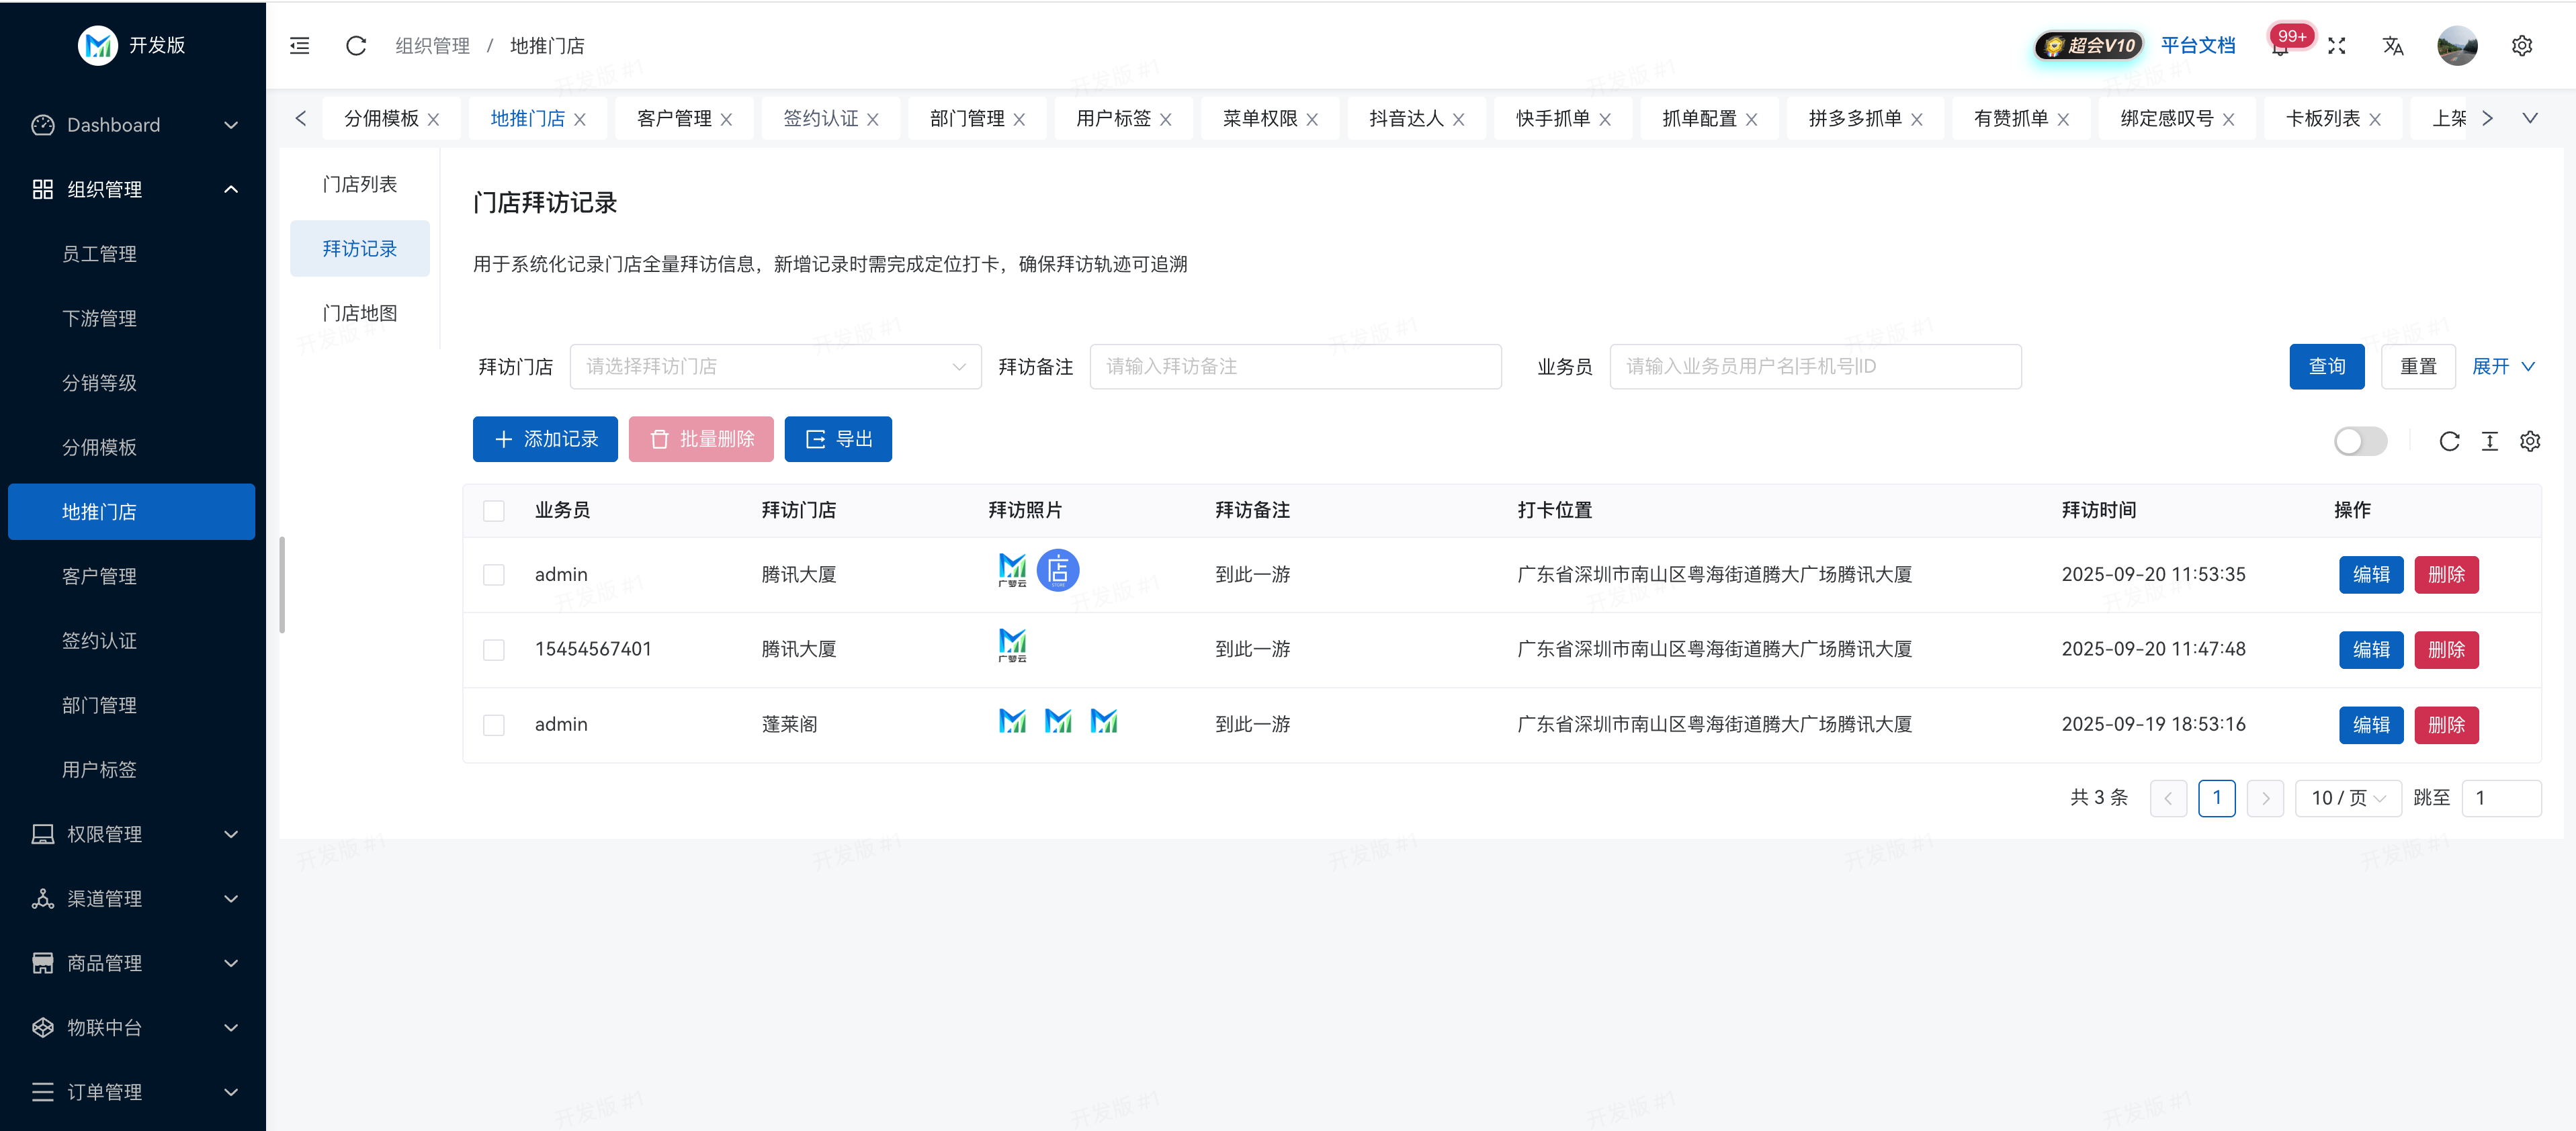Collapse the sidebar menu icon
This screenshot has height=1131, width=2576.
pos(299,46)
